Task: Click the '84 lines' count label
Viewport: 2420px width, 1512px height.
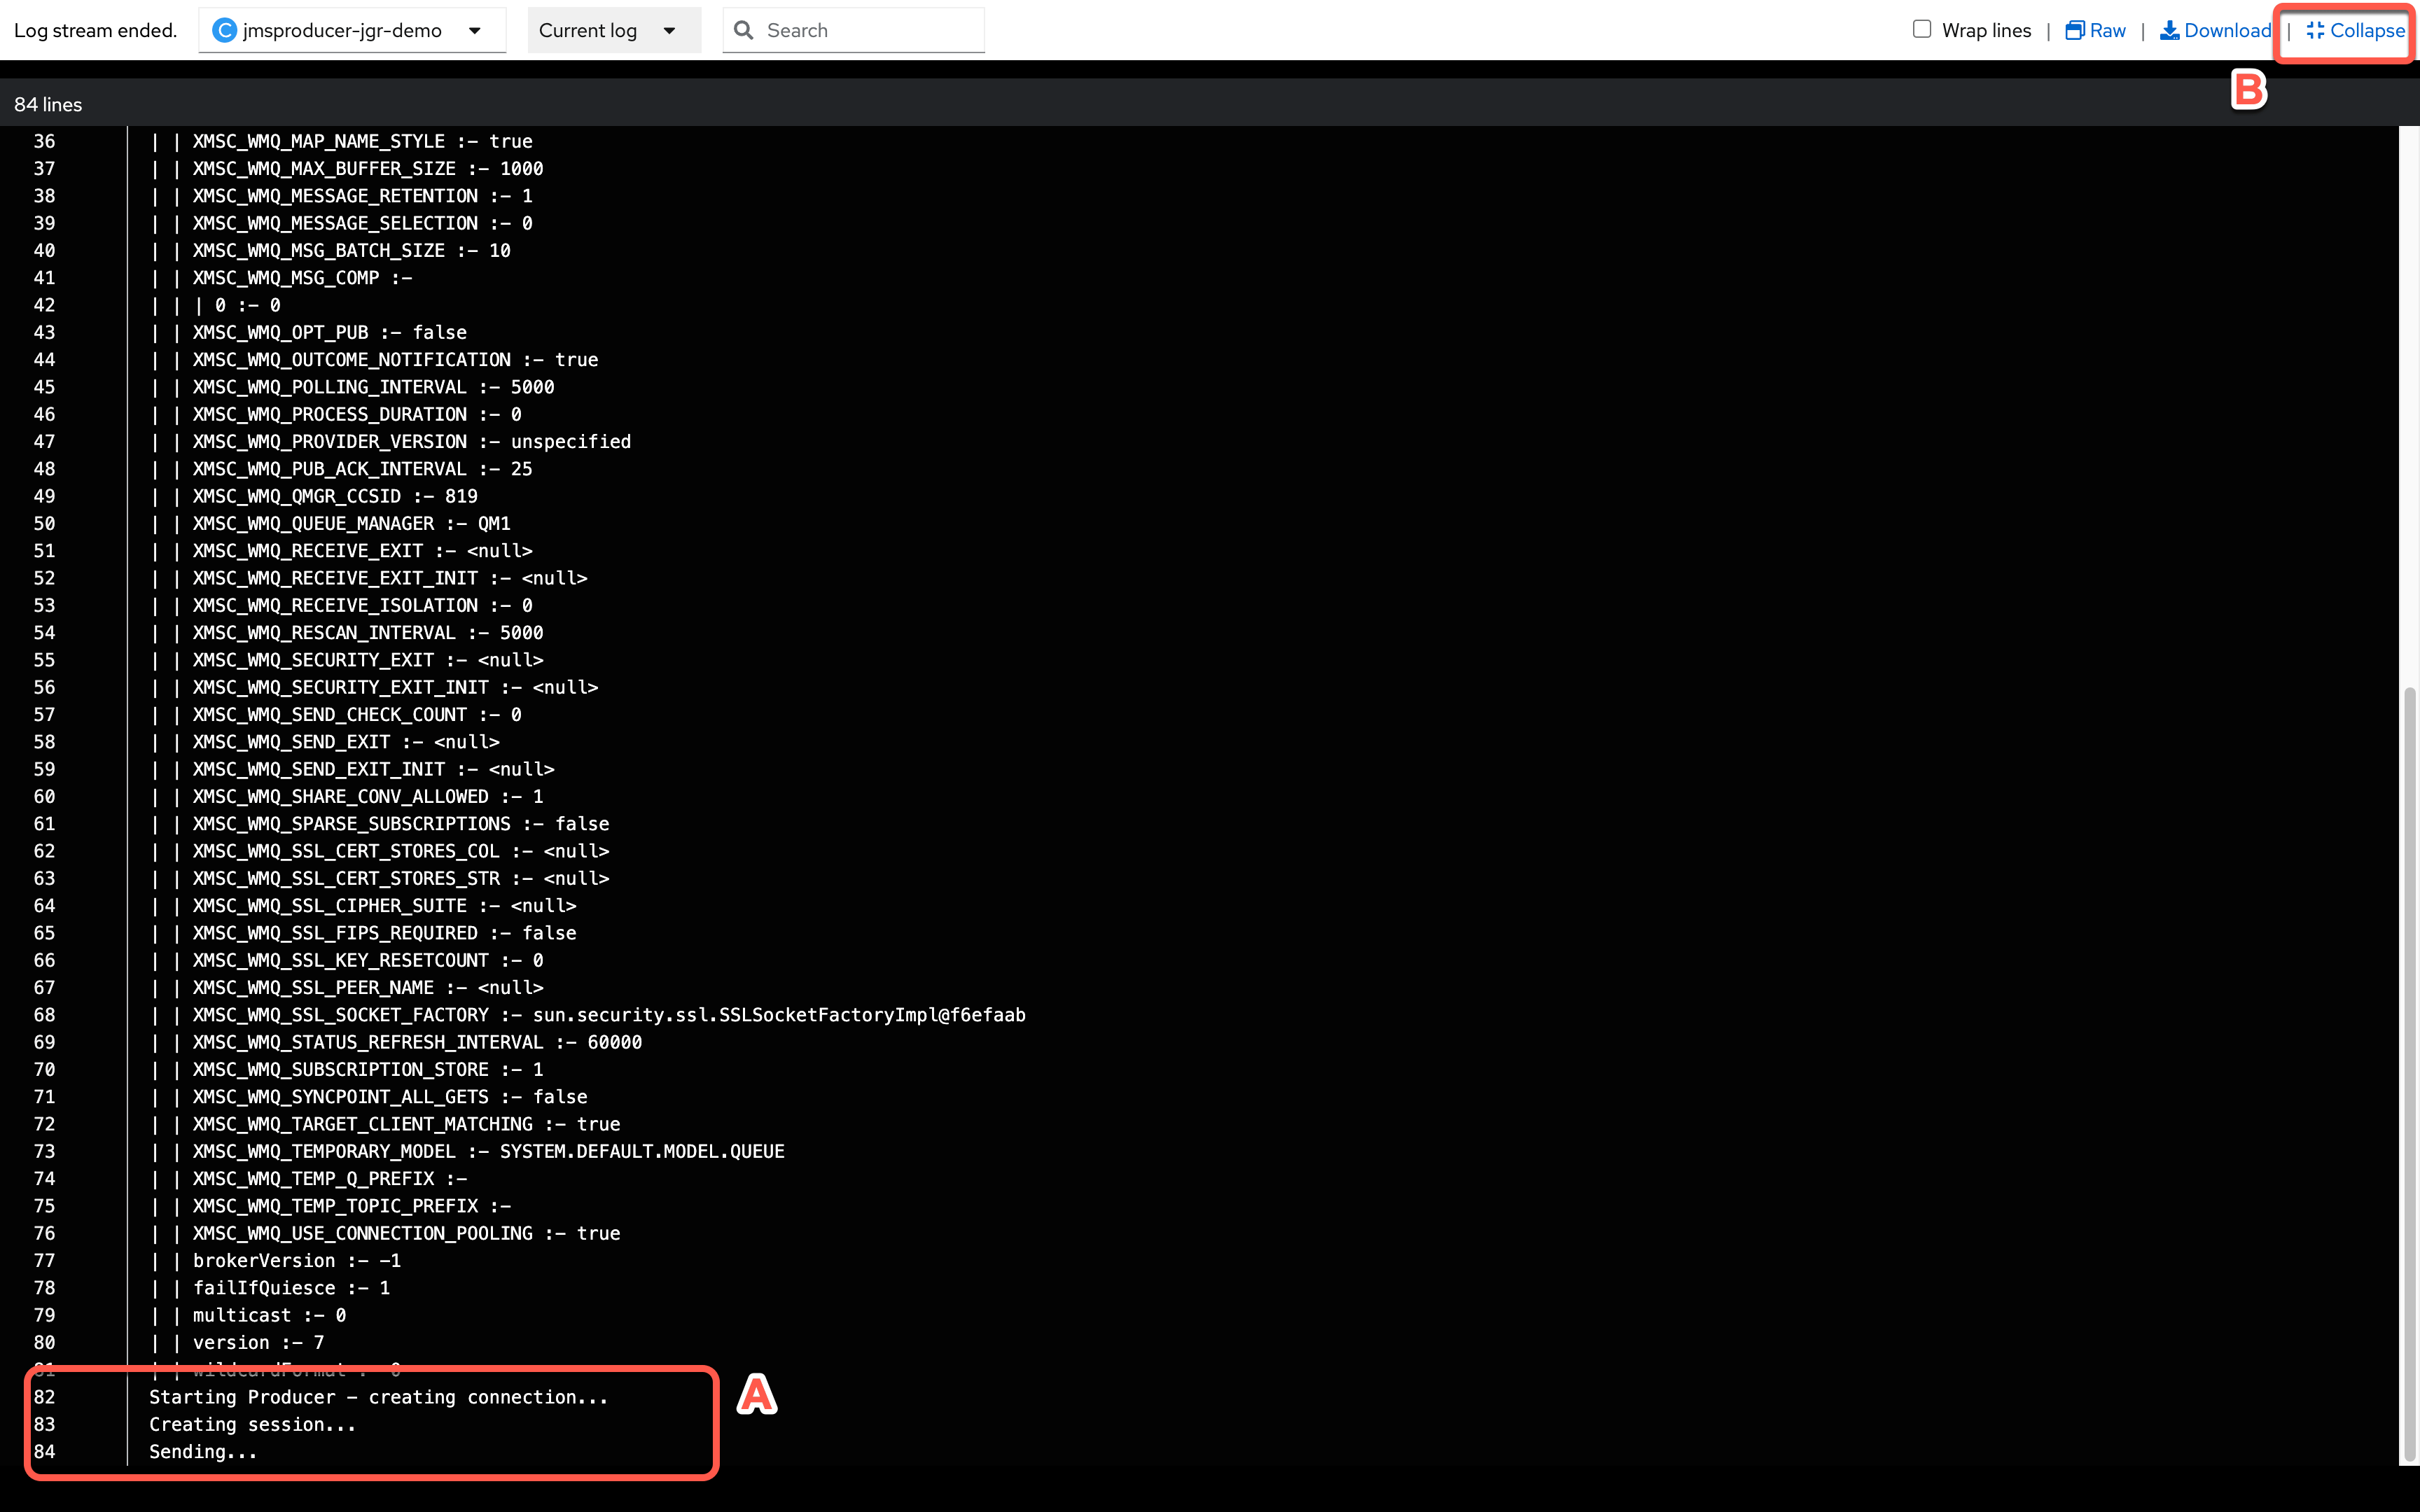Action: (48, 104)
